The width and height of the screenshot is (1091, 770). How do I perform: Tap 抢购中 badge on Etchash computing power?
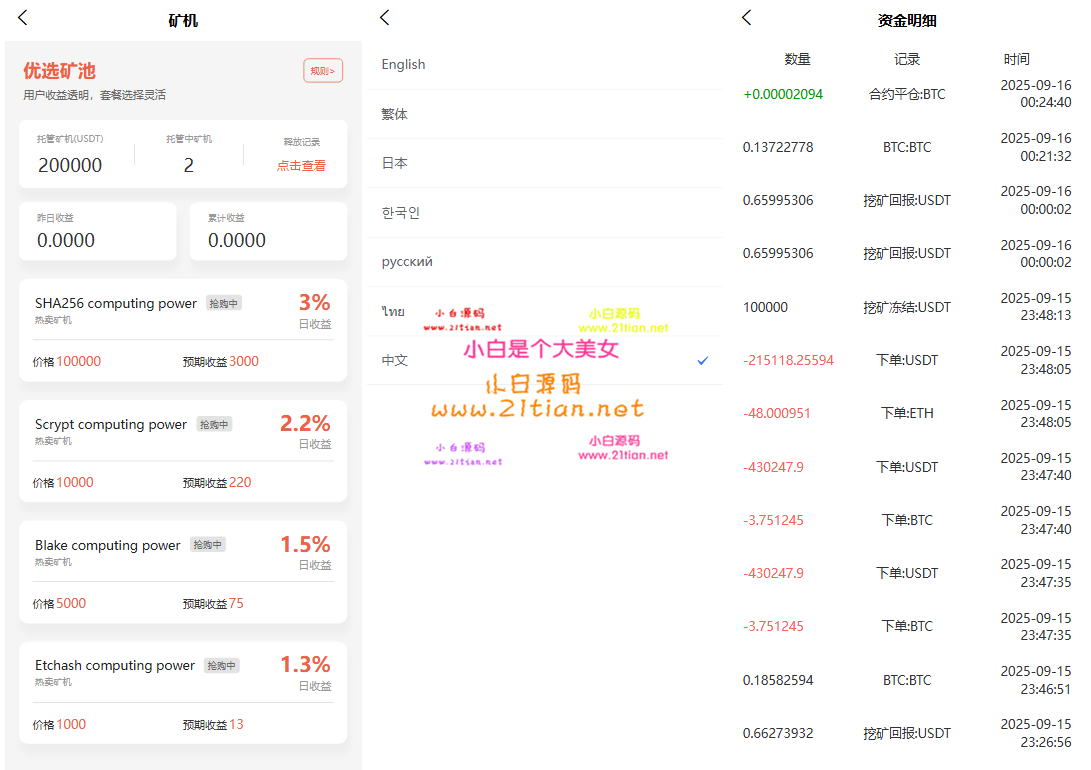point(222,665)
